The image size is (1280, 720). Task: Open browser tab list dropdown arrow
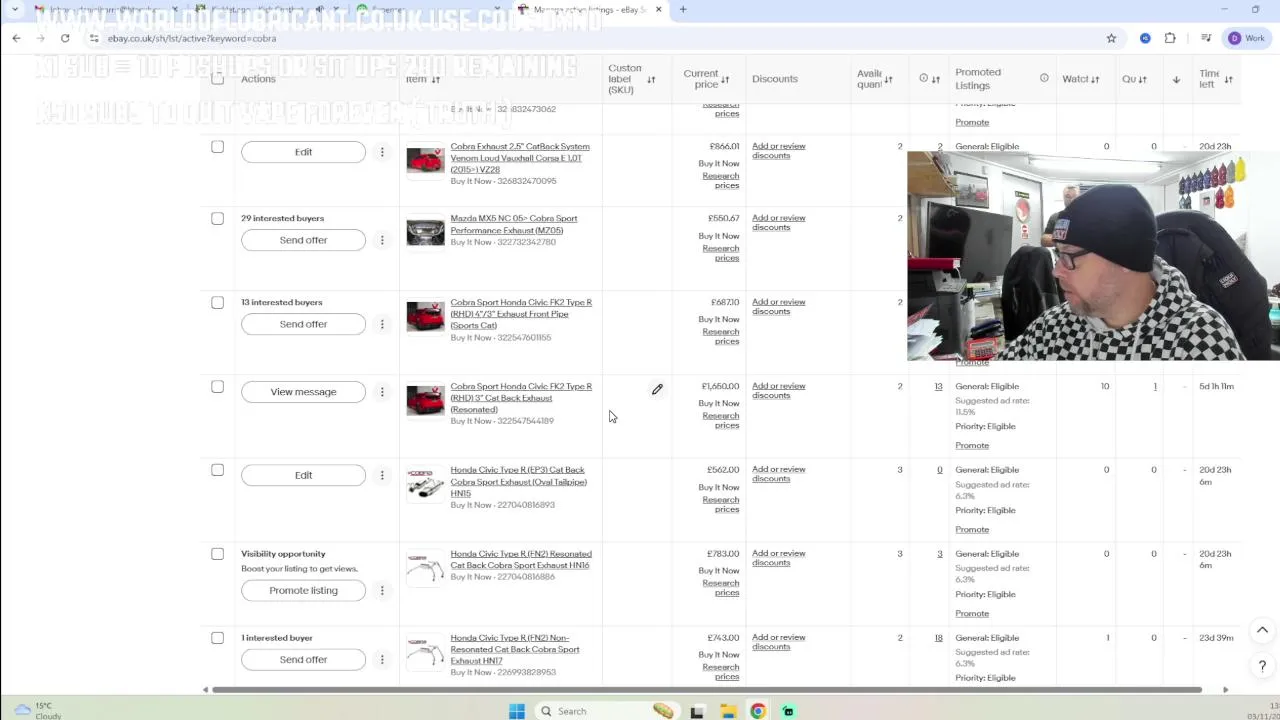(x=15, y=10)
